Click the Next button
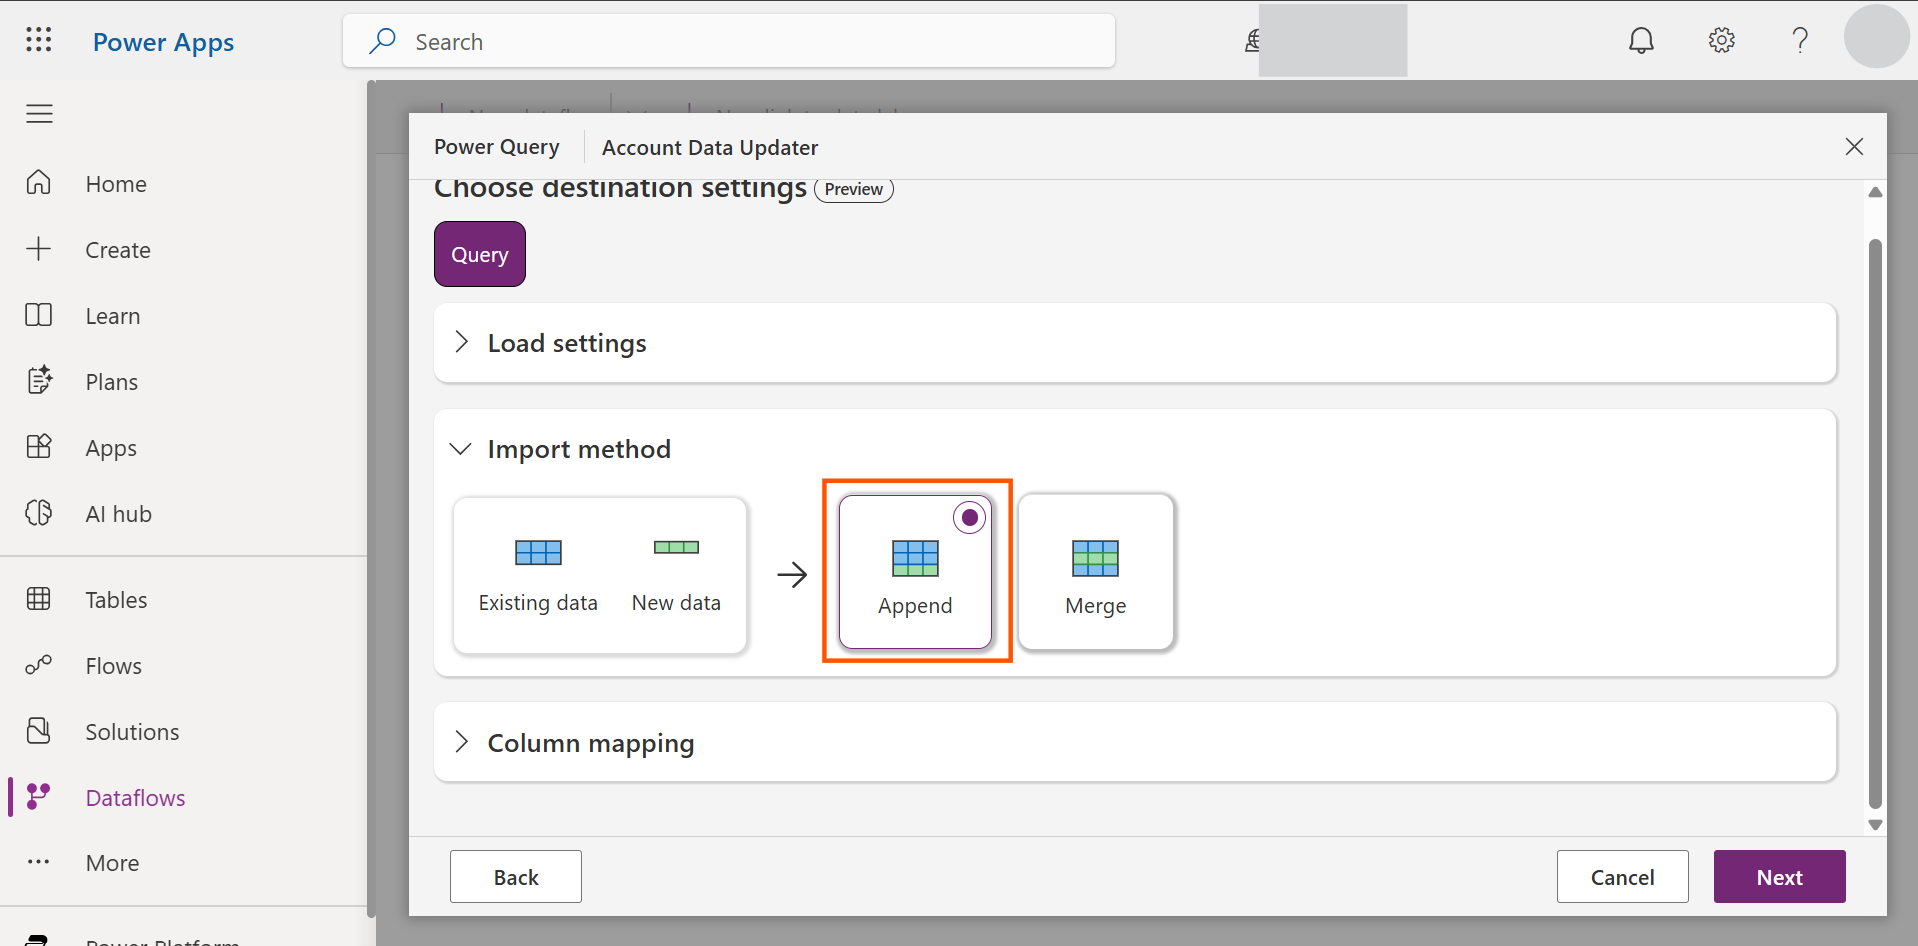1918x946 pixels. pos(1779,877)
